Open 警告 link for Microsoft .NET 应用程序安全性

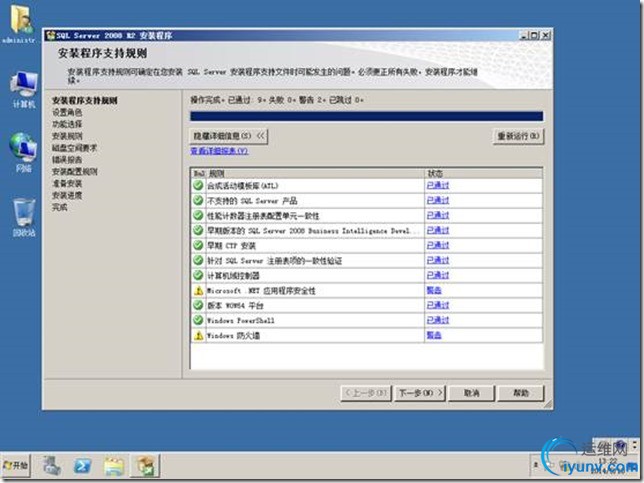tap(434, 291)
